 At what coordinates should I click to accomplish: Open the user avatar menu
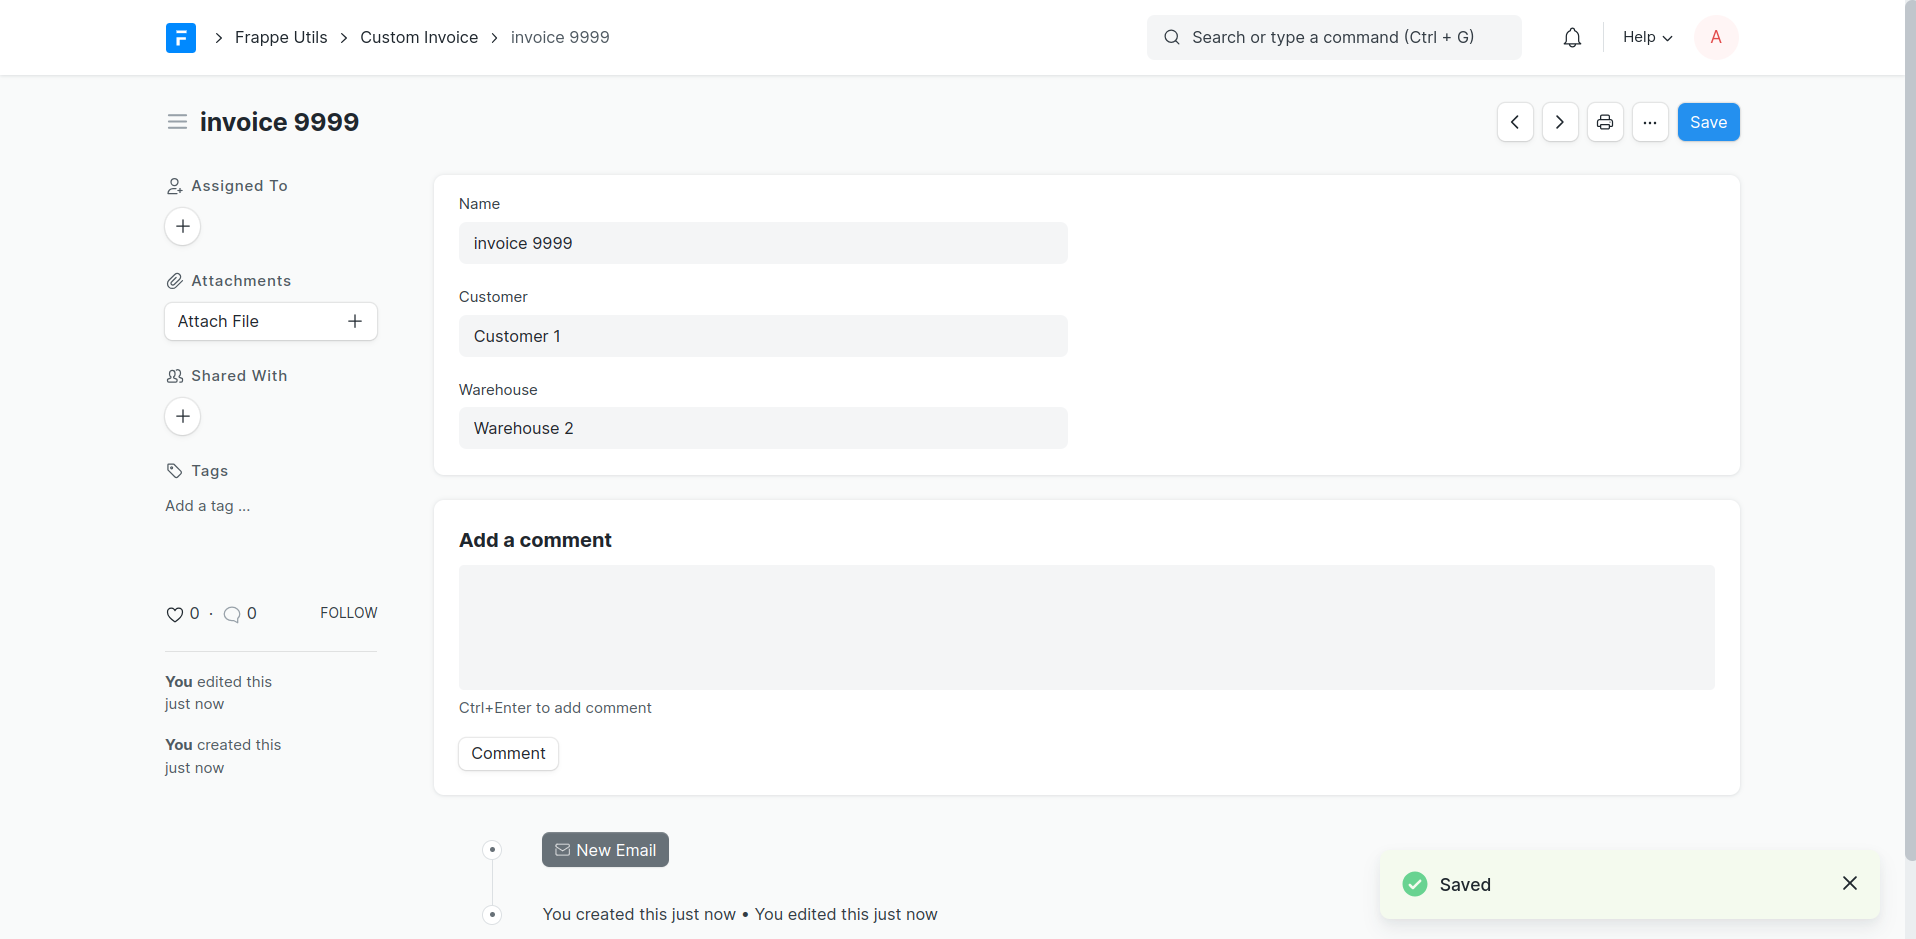pos(1716,38)
